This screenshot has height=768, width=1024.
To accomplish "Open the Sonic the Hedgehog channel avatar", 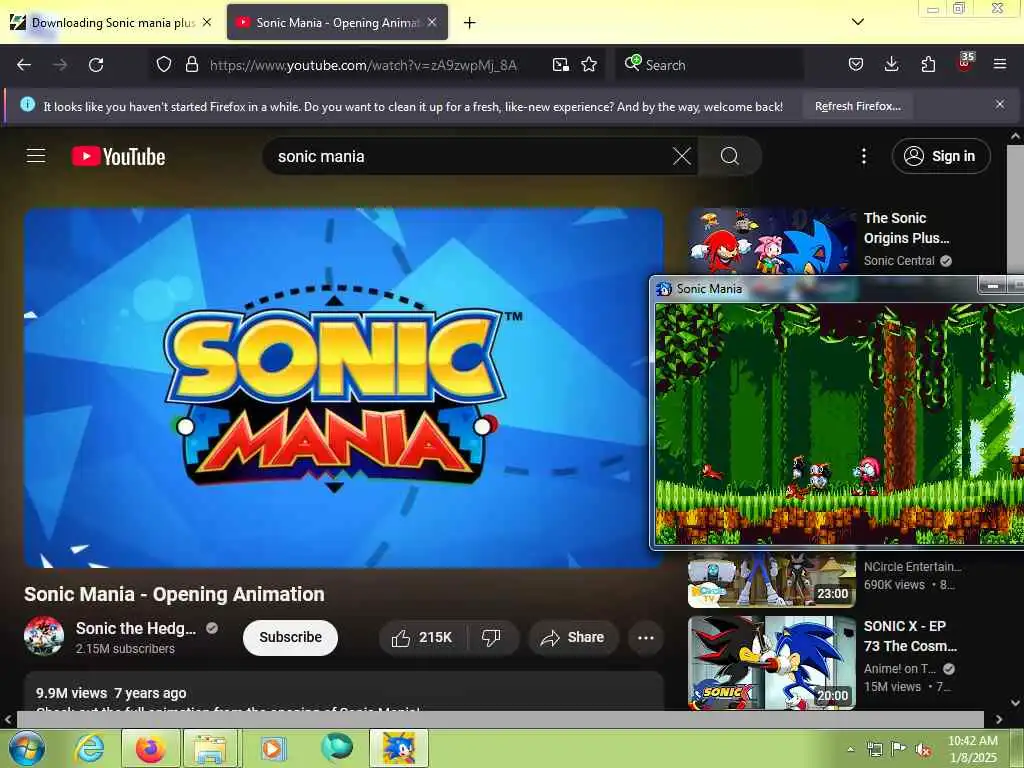I will [x=44, y=635].
